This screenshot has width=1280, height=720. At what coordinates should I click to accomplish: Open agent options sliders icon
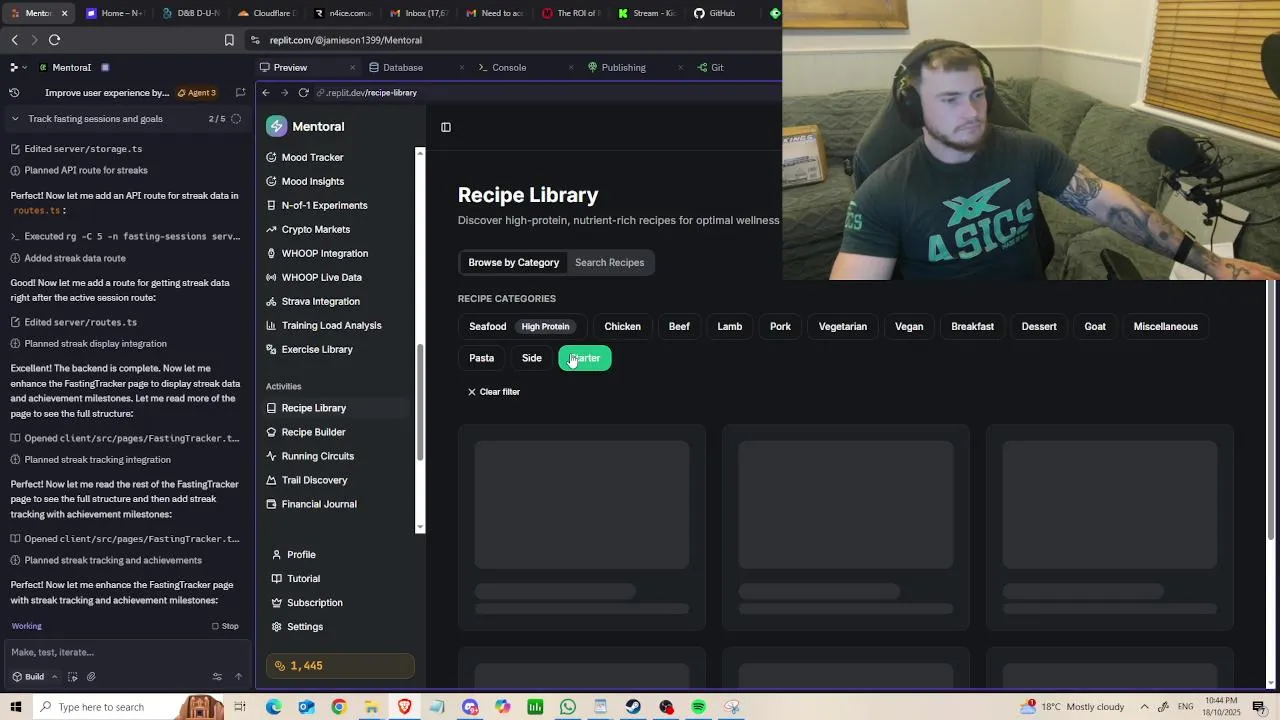point(217,677)
